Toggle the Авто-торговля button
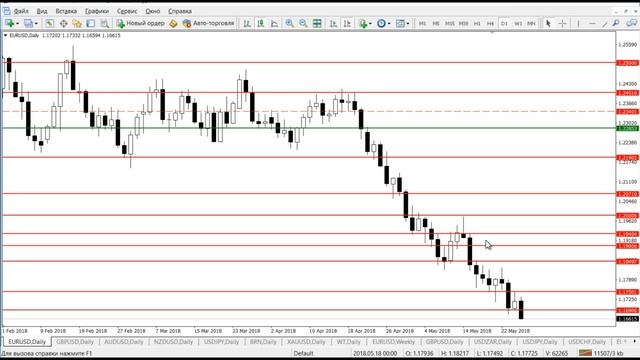The image size is (640, 360). click(209, 23)
